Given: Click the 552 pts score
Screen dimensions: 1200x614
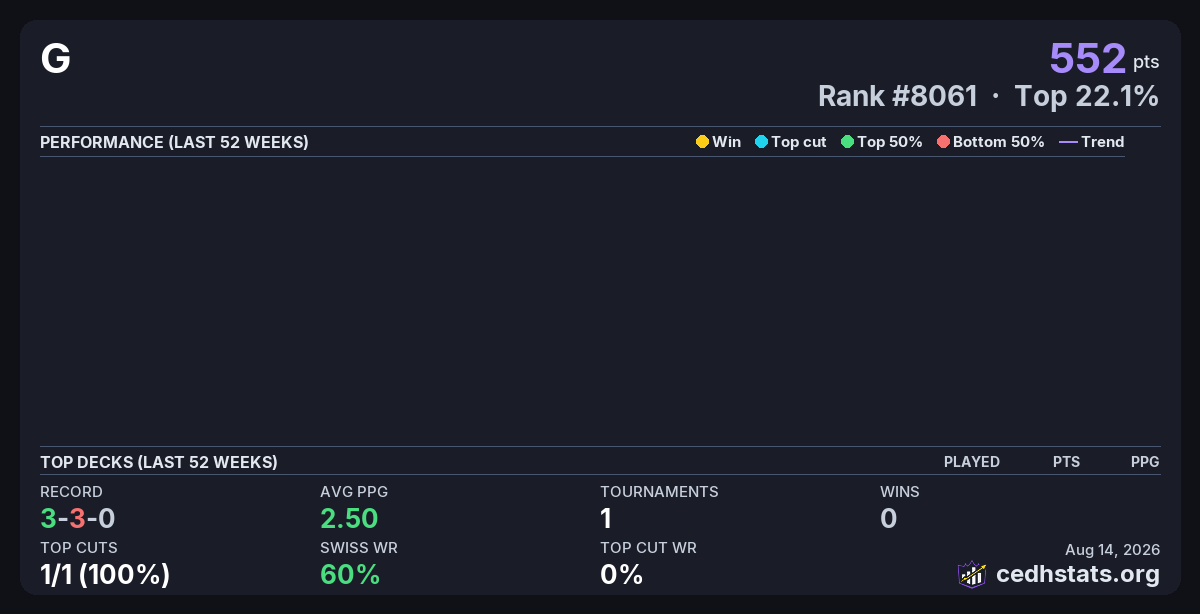Looking at the screenshot, I should [1104, 58].
